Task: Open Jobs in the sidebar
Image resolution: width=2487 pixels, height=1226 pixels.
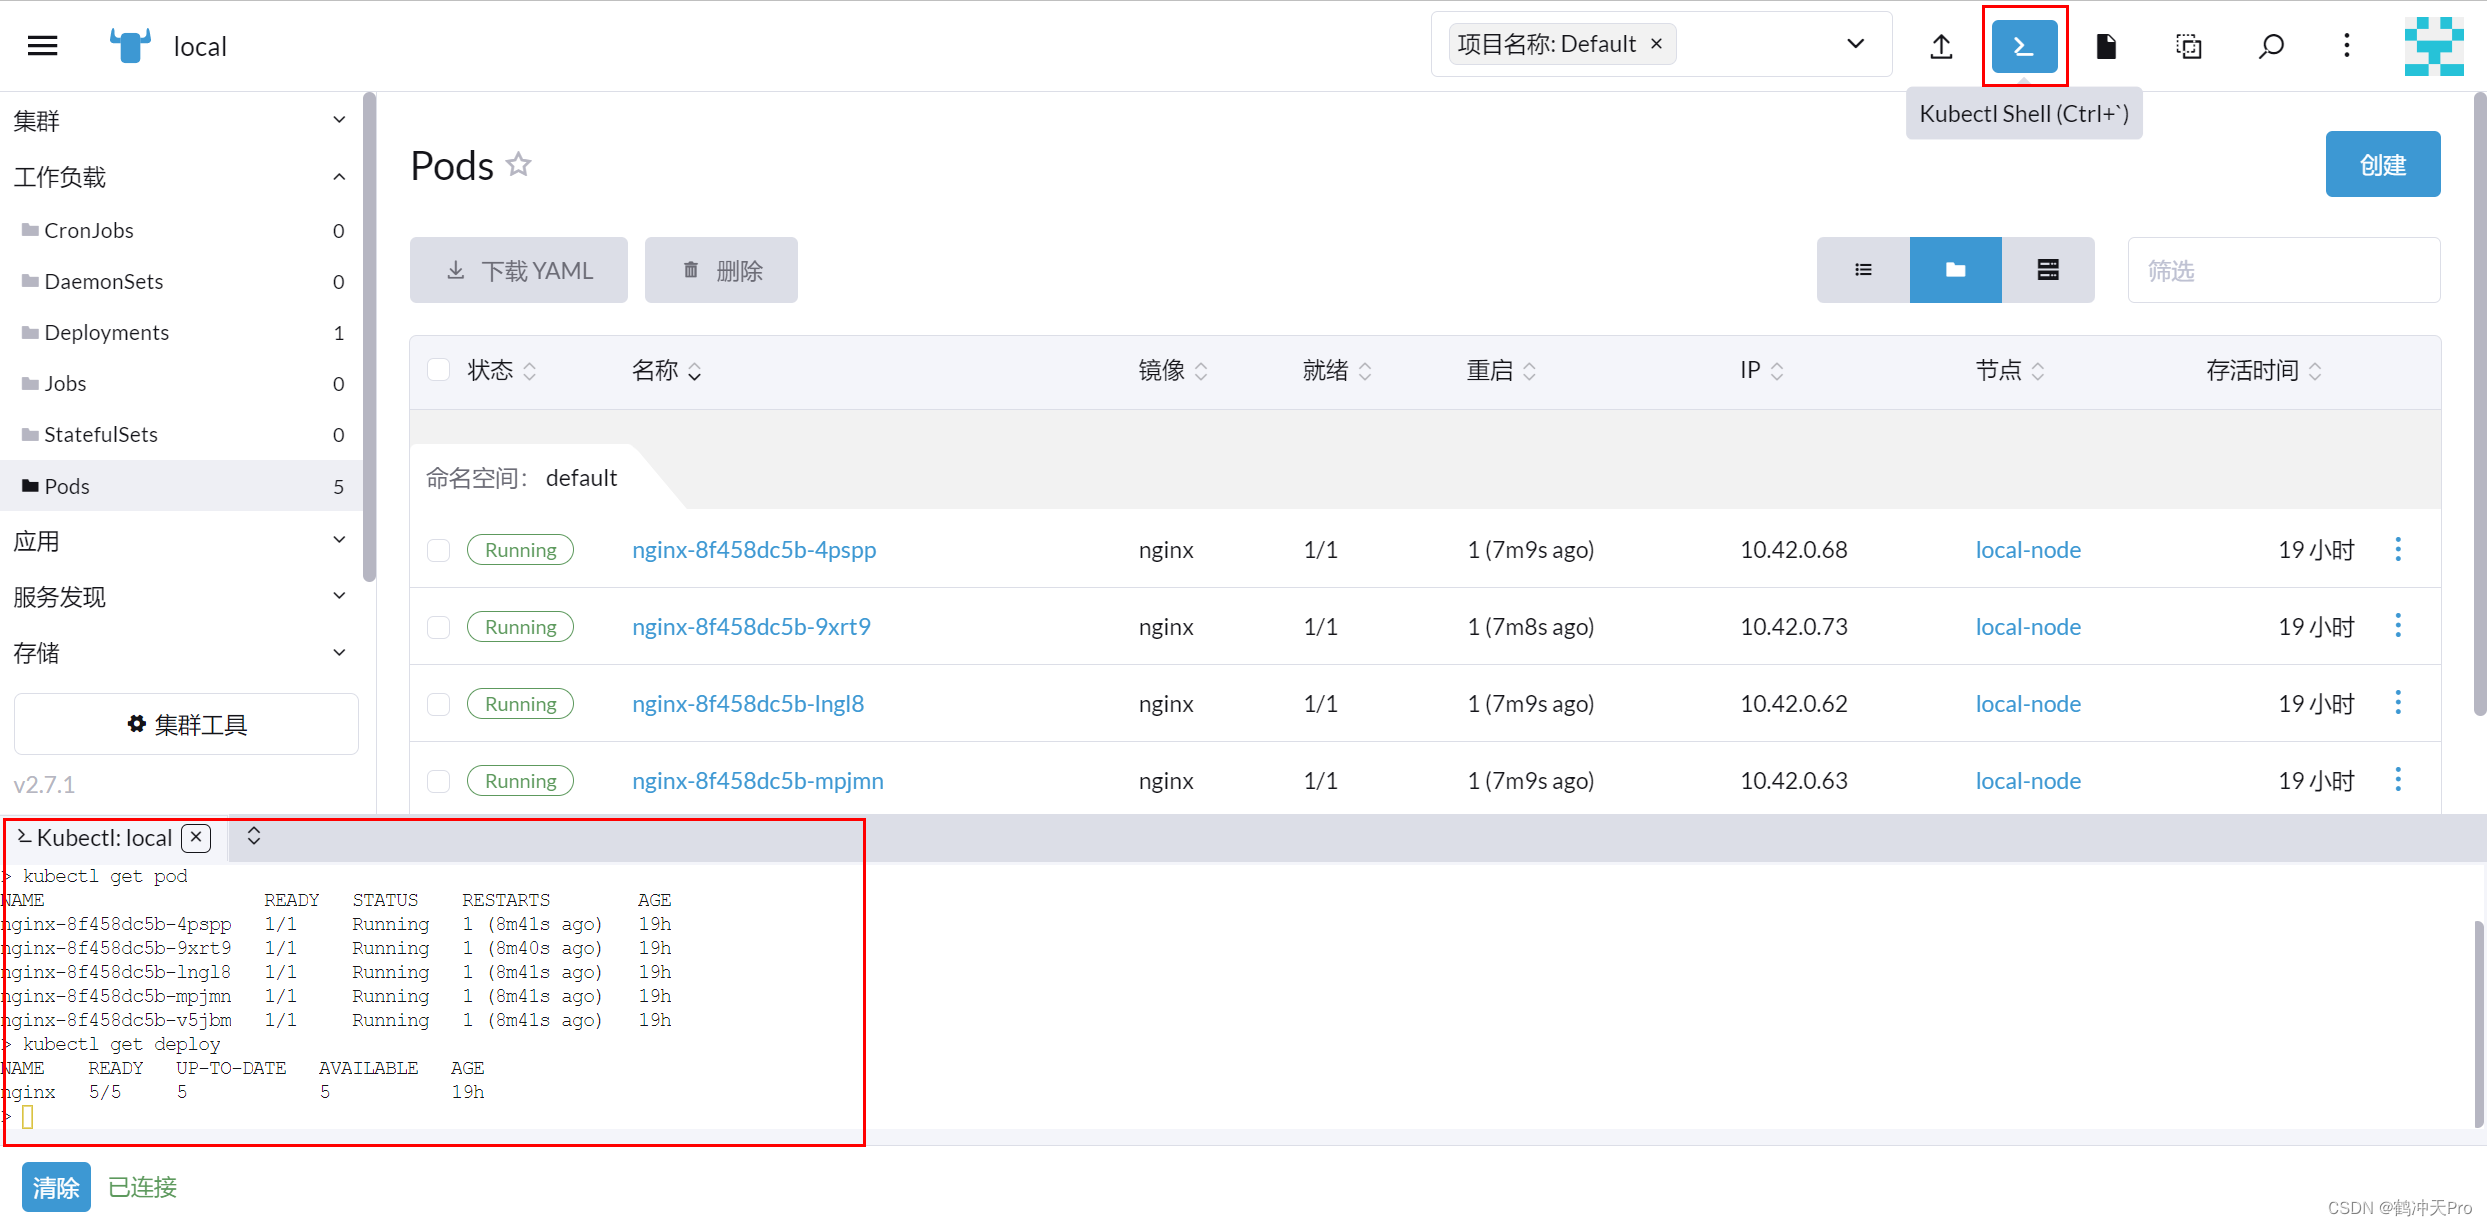Action: (180, 383)
